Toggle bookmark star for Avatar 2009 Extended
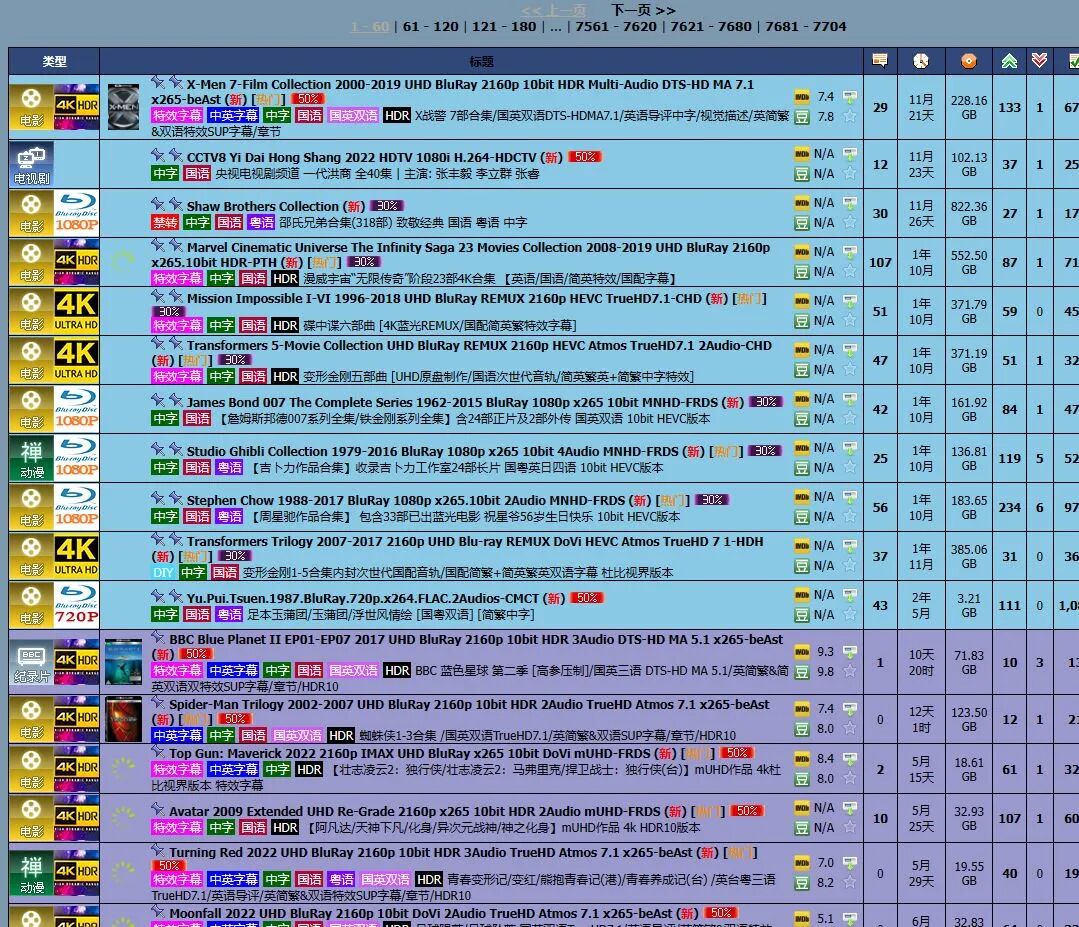This screenshot has height=927, width=1079. [850, 827]
